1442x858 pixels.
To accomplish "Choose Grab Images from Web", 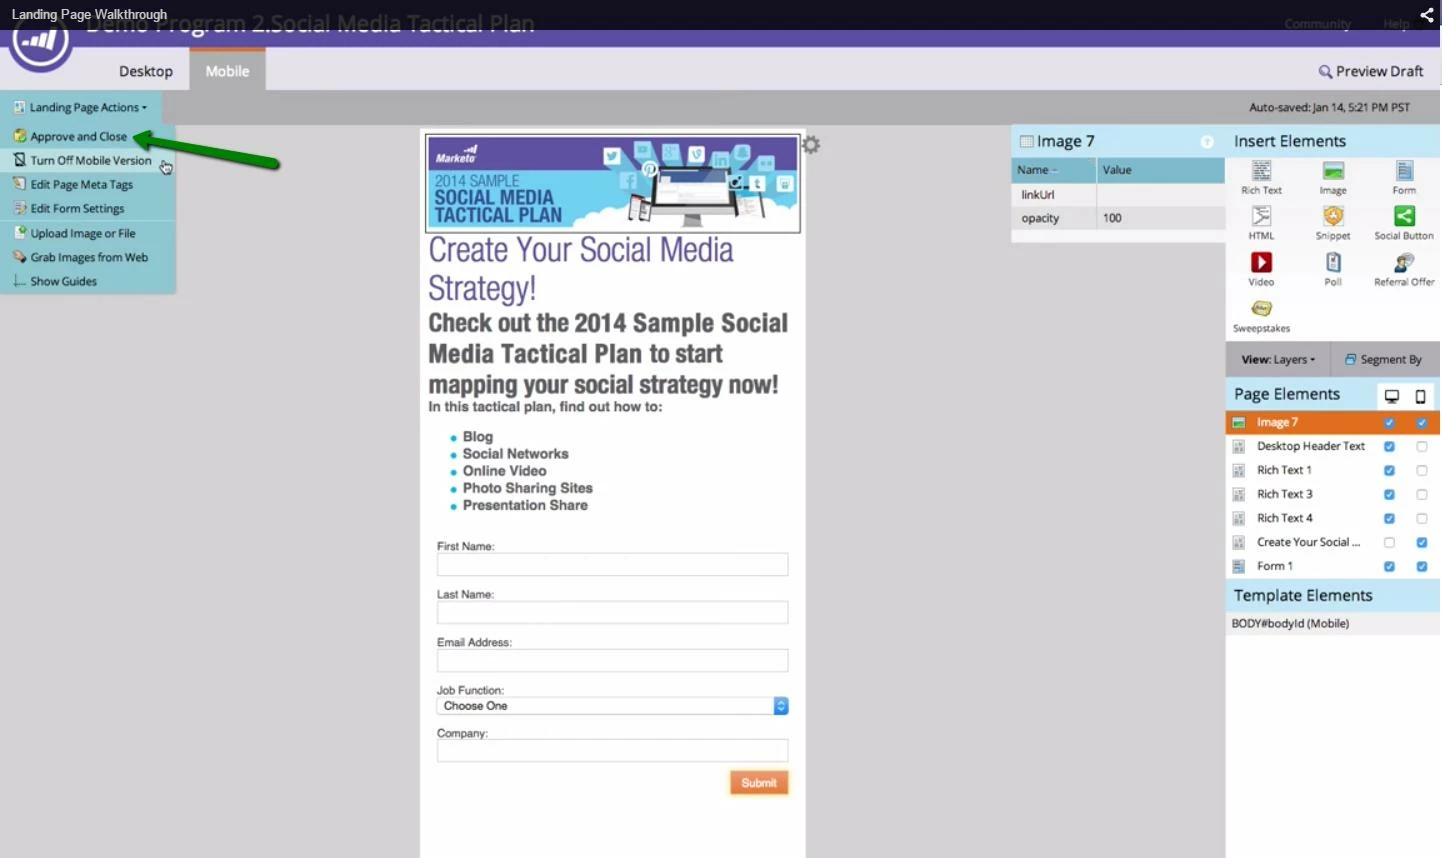I will click(89, 257).
